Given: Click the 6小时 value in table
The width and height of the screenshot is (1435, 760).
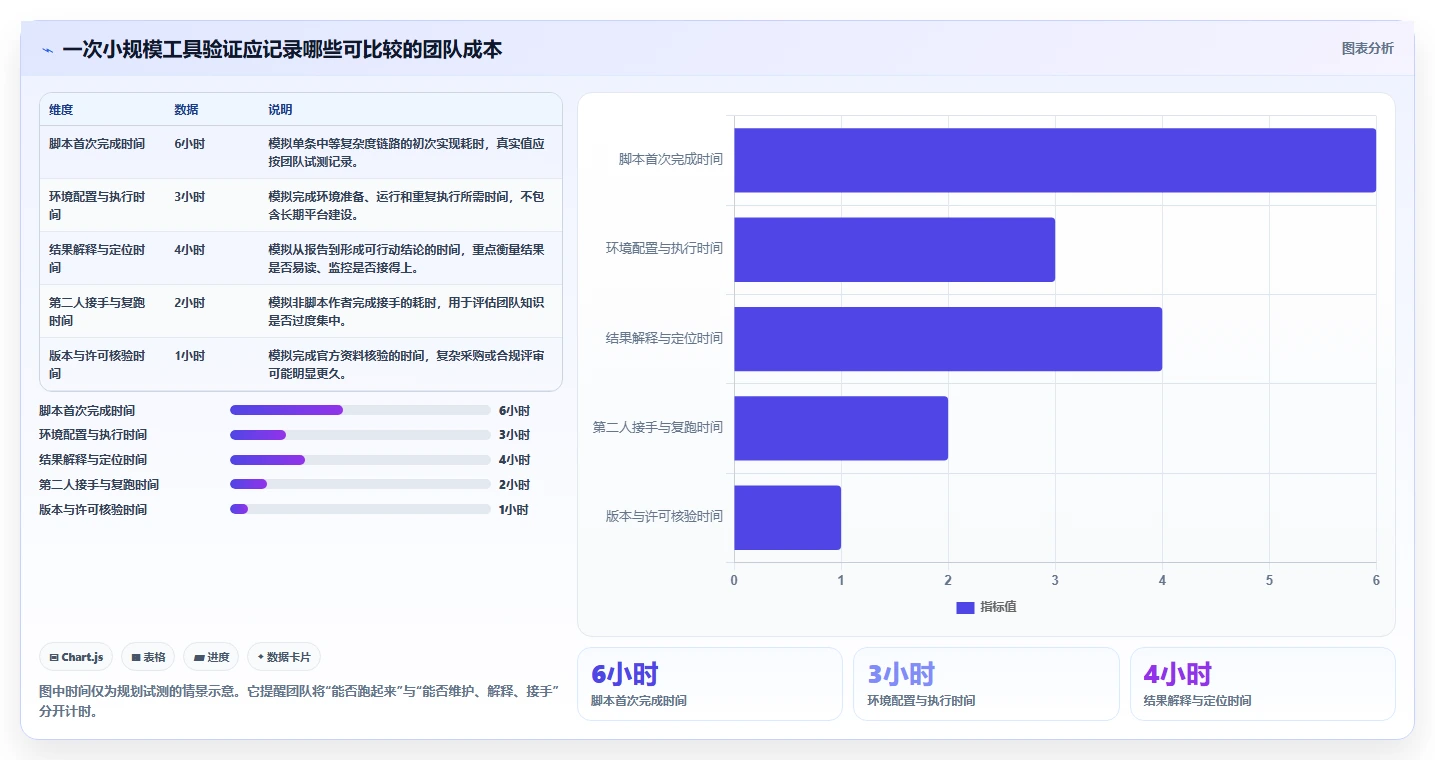Looking at the screenshot, I should 189,144.
